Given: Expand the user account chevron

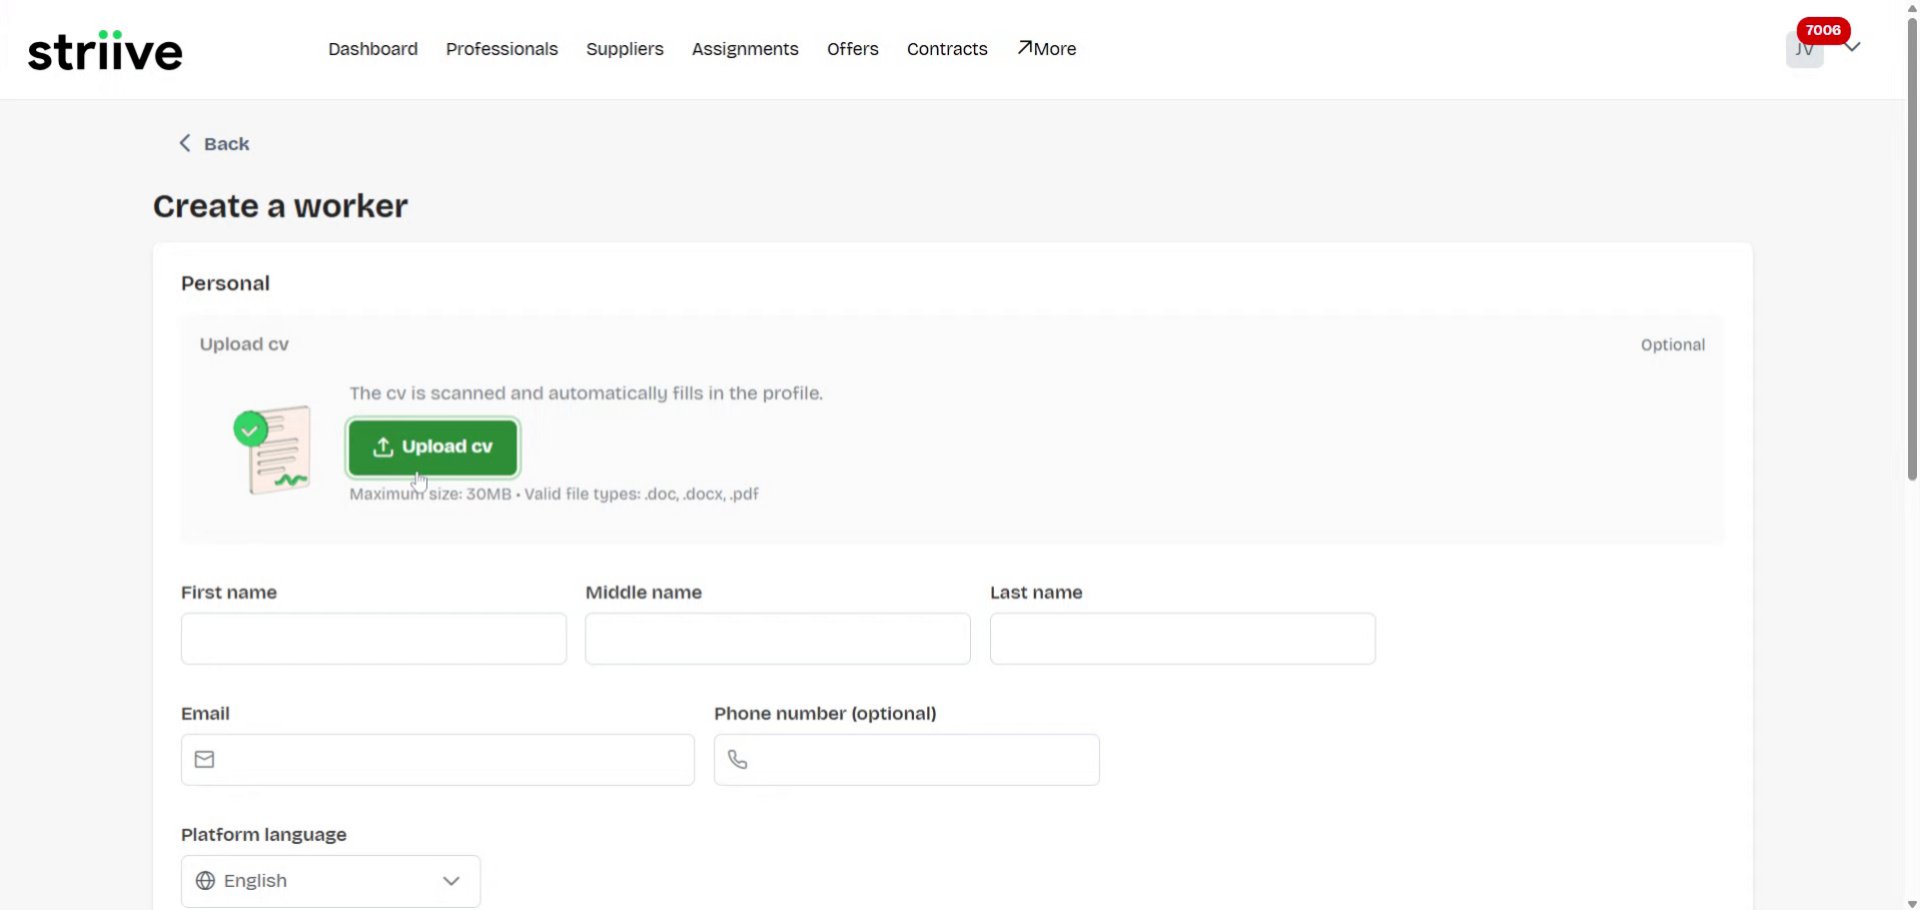Looking at the screenshot, I should [x=1853, y=47].
